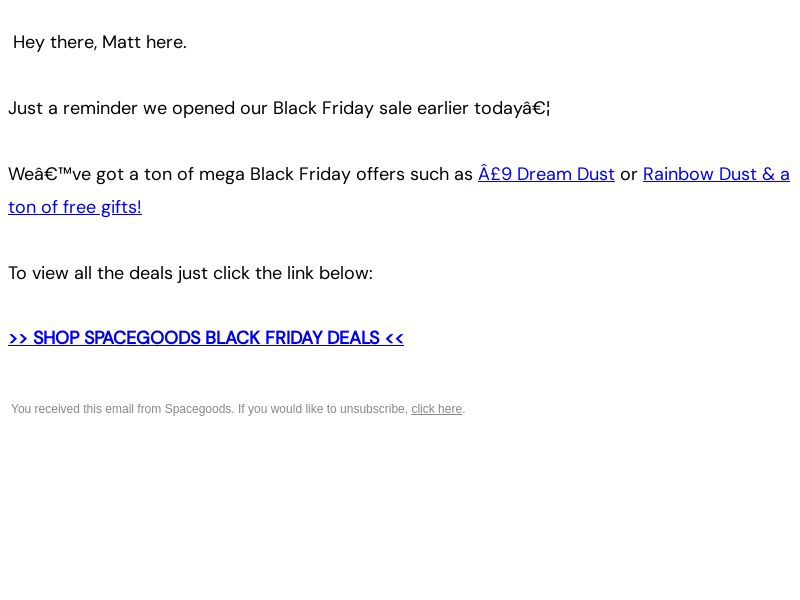Click the Black Friday sale reminder sentence
Screen dimensions: 800x600
coord(279,108)
